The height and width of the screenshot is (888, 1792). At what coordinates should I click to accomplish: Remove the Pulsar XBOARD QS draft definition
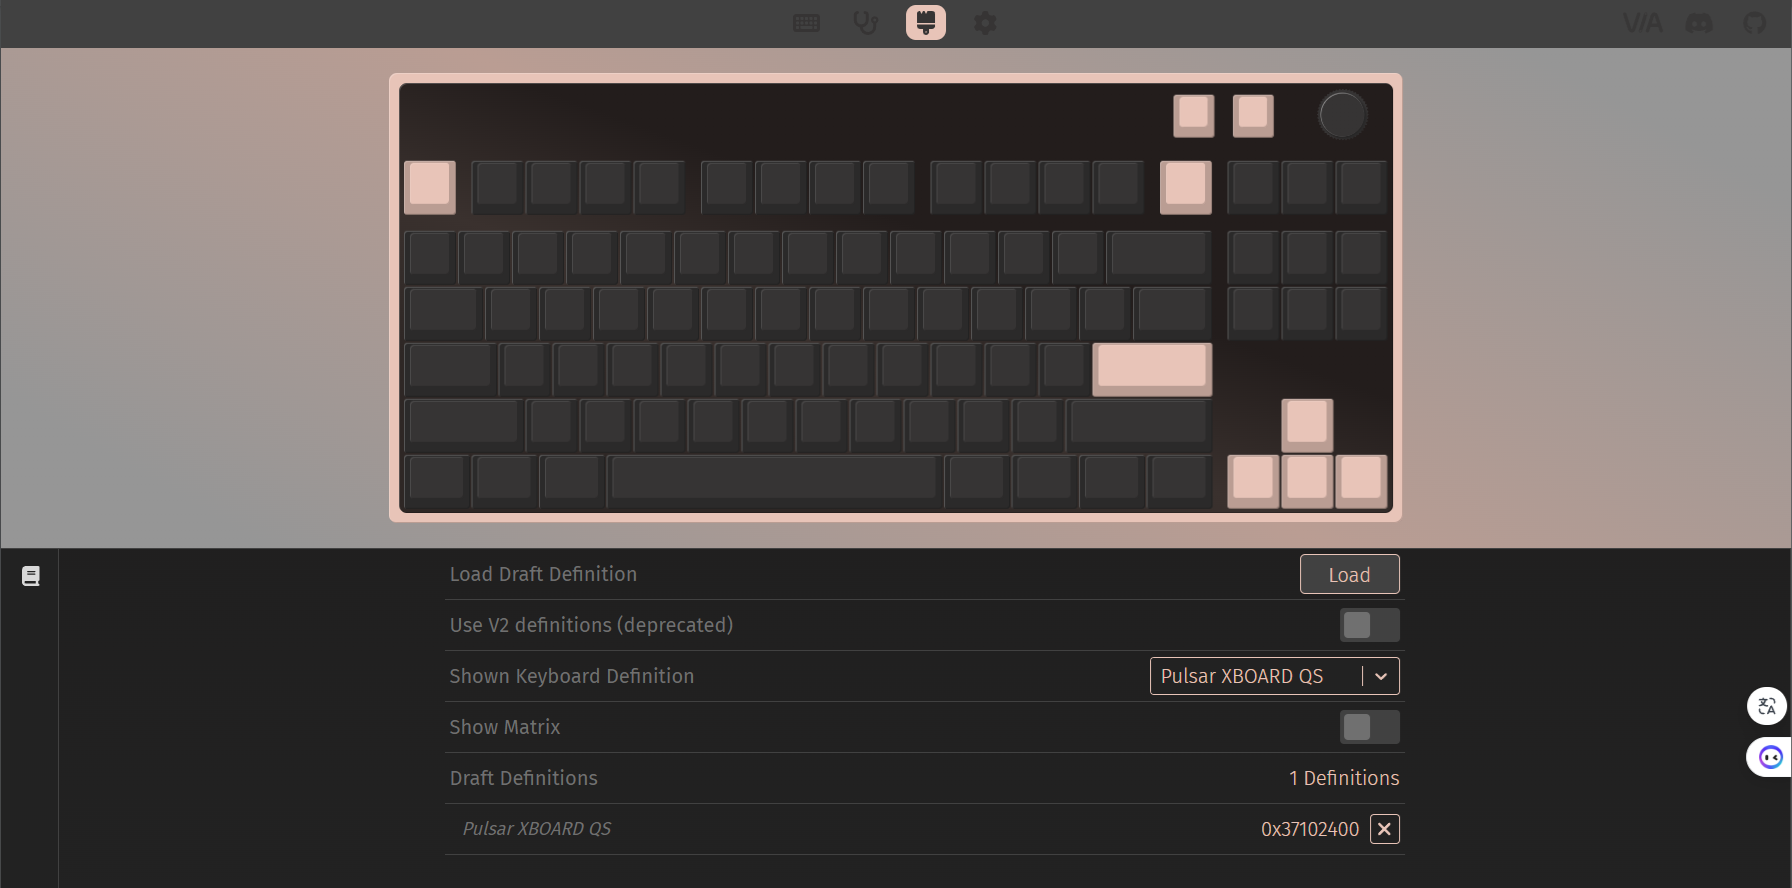coord(1385,829)
